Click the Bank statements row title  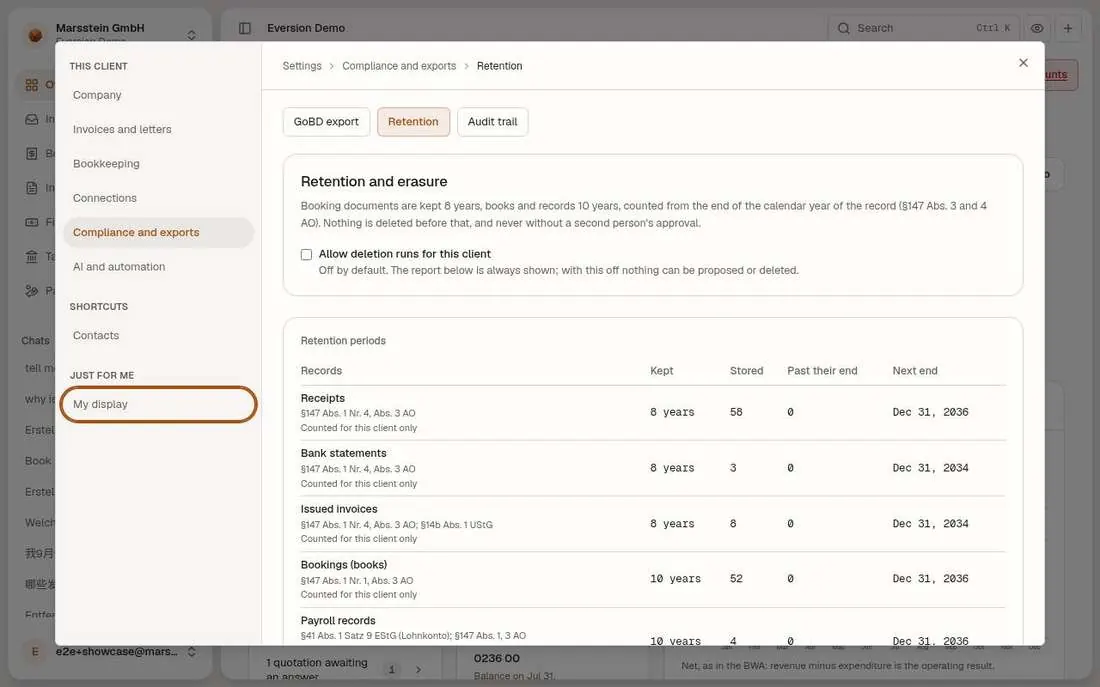tap(344, 453)
